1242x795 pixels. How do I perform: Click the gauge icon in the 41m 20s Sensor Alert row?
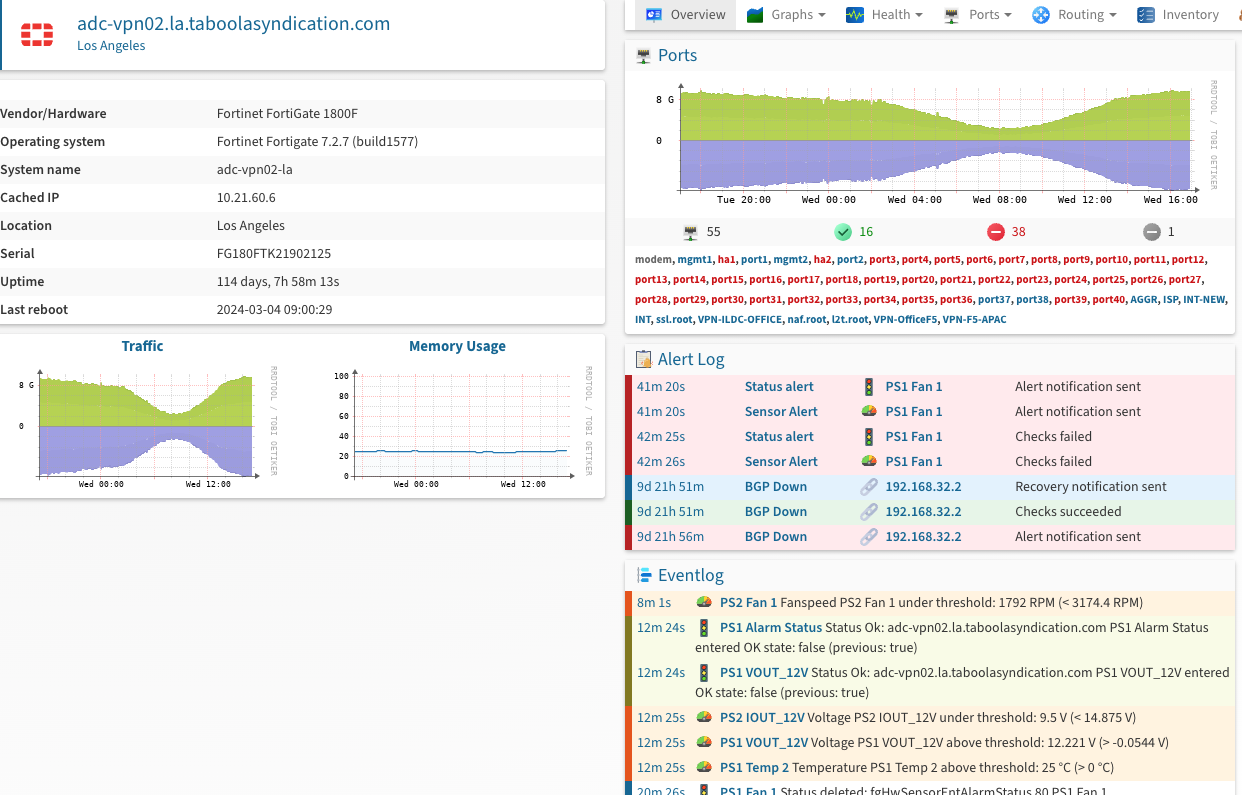click(x=868, y=411)
